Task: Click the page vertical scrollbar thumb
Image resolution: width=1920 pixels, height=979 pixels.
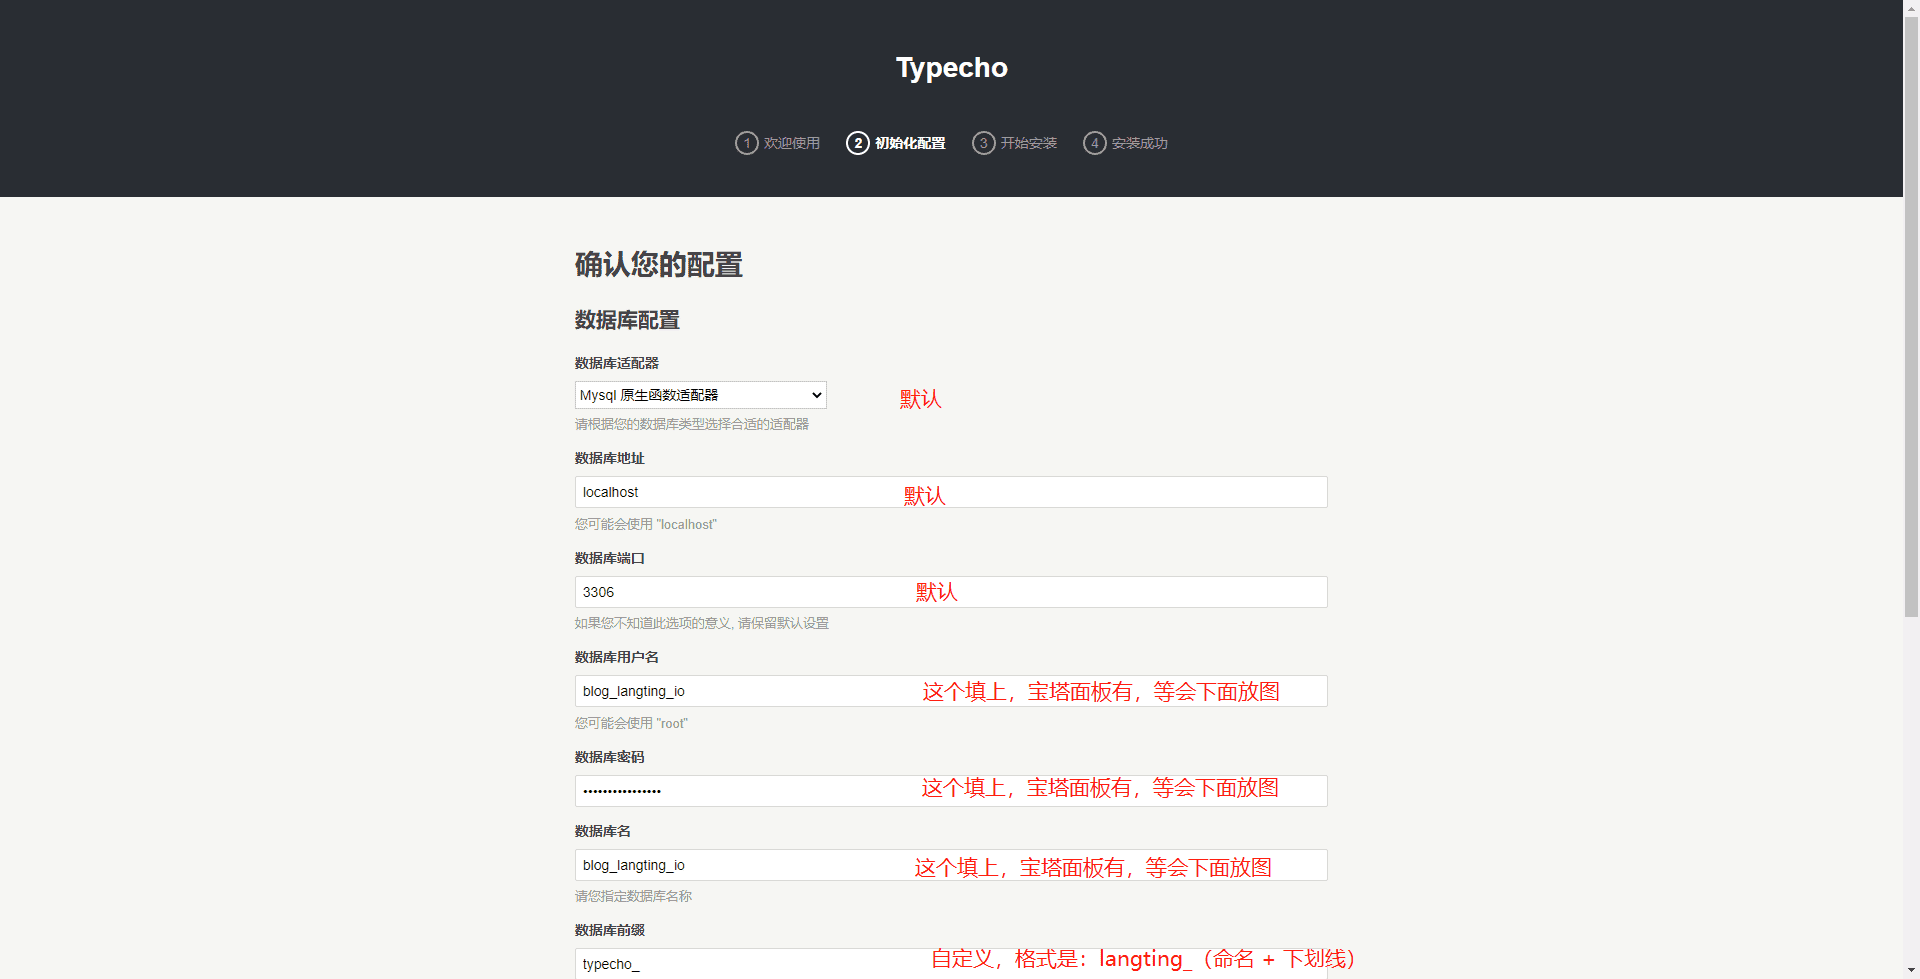Action: (x=1911, y=316)
